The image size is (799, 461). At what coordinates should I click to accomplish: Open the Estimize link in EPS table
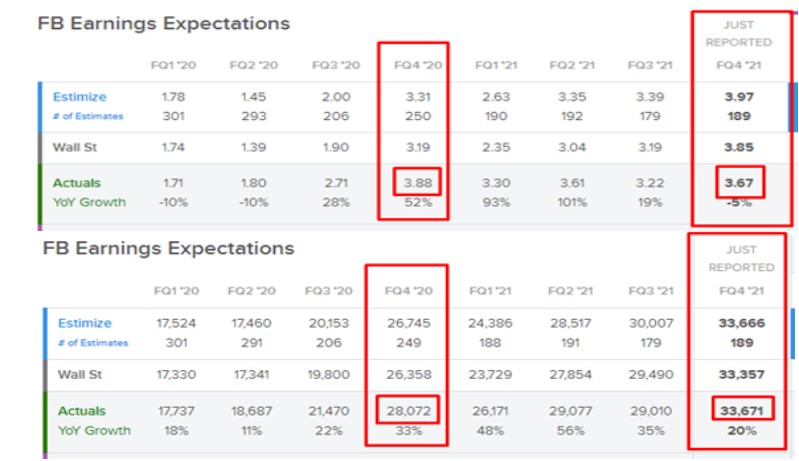(x=79, y=97)
